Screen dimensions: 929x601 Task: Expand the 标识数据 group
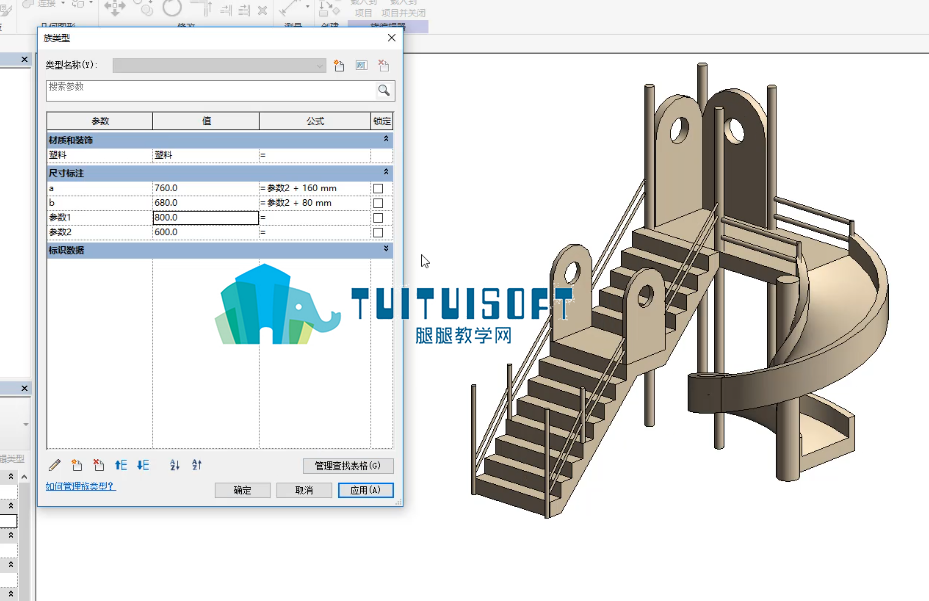(x=386, y=249)
